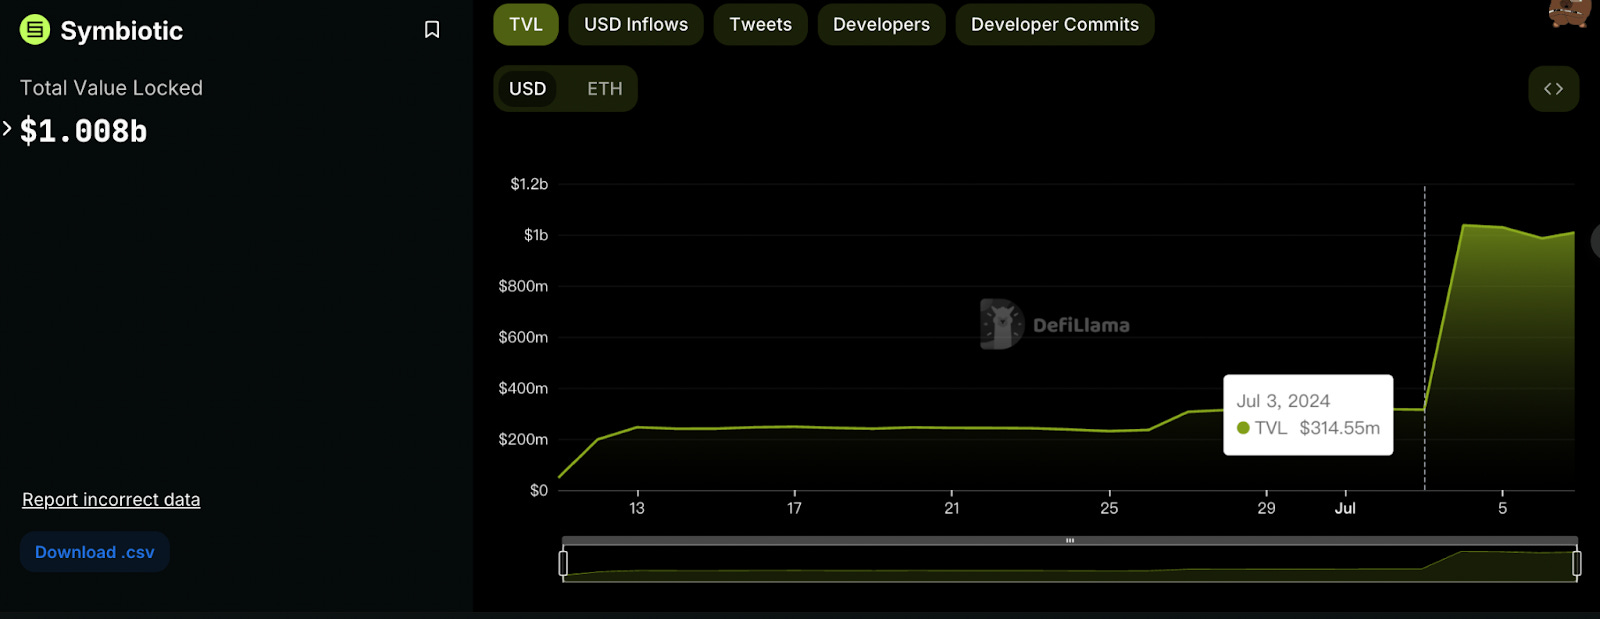Click the $1.008b TVL value
1600x619 pixels.
point(84,131)
